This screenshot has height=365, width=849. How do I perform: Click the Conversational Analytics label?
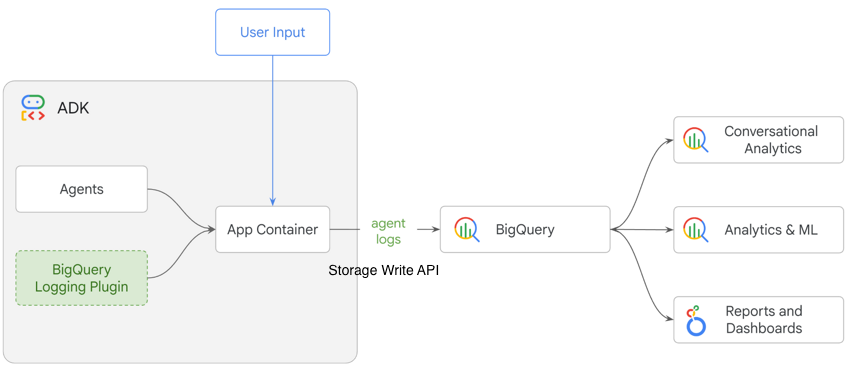[772, 140]
